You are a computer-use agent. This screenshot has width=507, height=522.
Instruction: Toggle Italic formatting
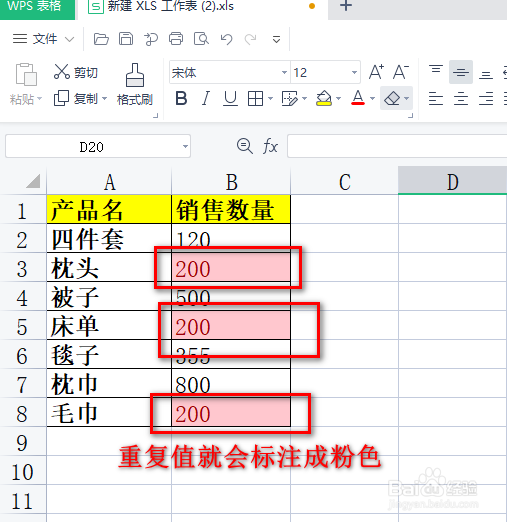(206, 99)
